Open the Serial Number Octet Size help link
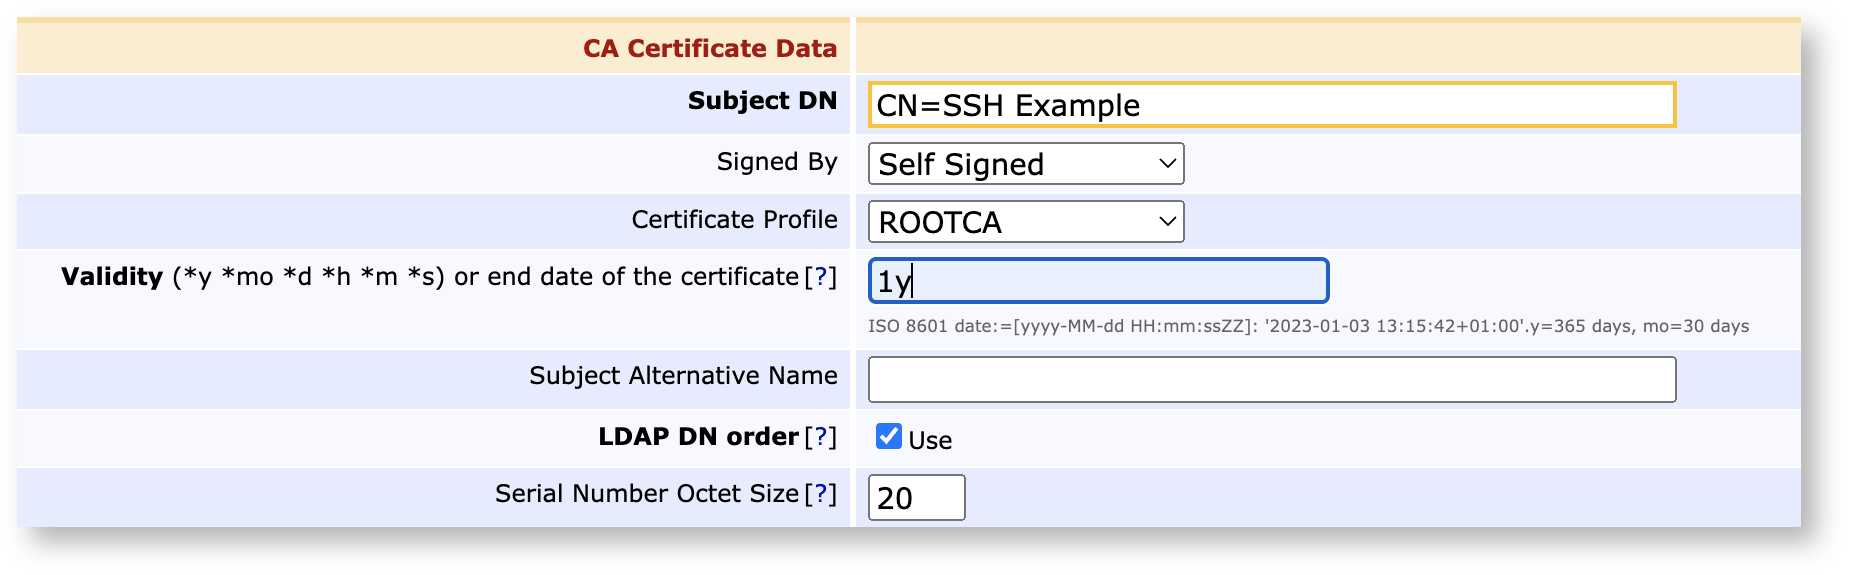This screenshot has height=575, width=1849. (820, 494)
